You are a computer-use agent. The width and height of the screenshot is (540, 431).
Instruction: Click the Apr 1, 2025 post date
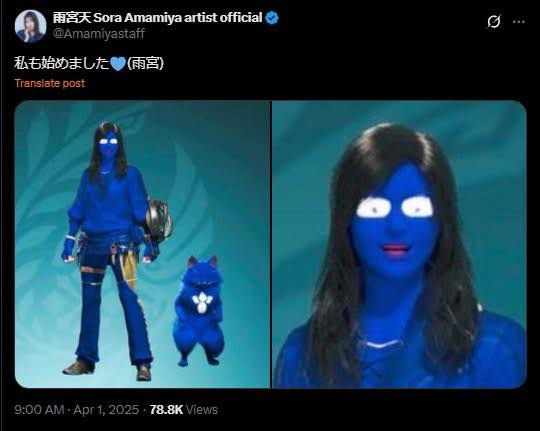point(106,410)
